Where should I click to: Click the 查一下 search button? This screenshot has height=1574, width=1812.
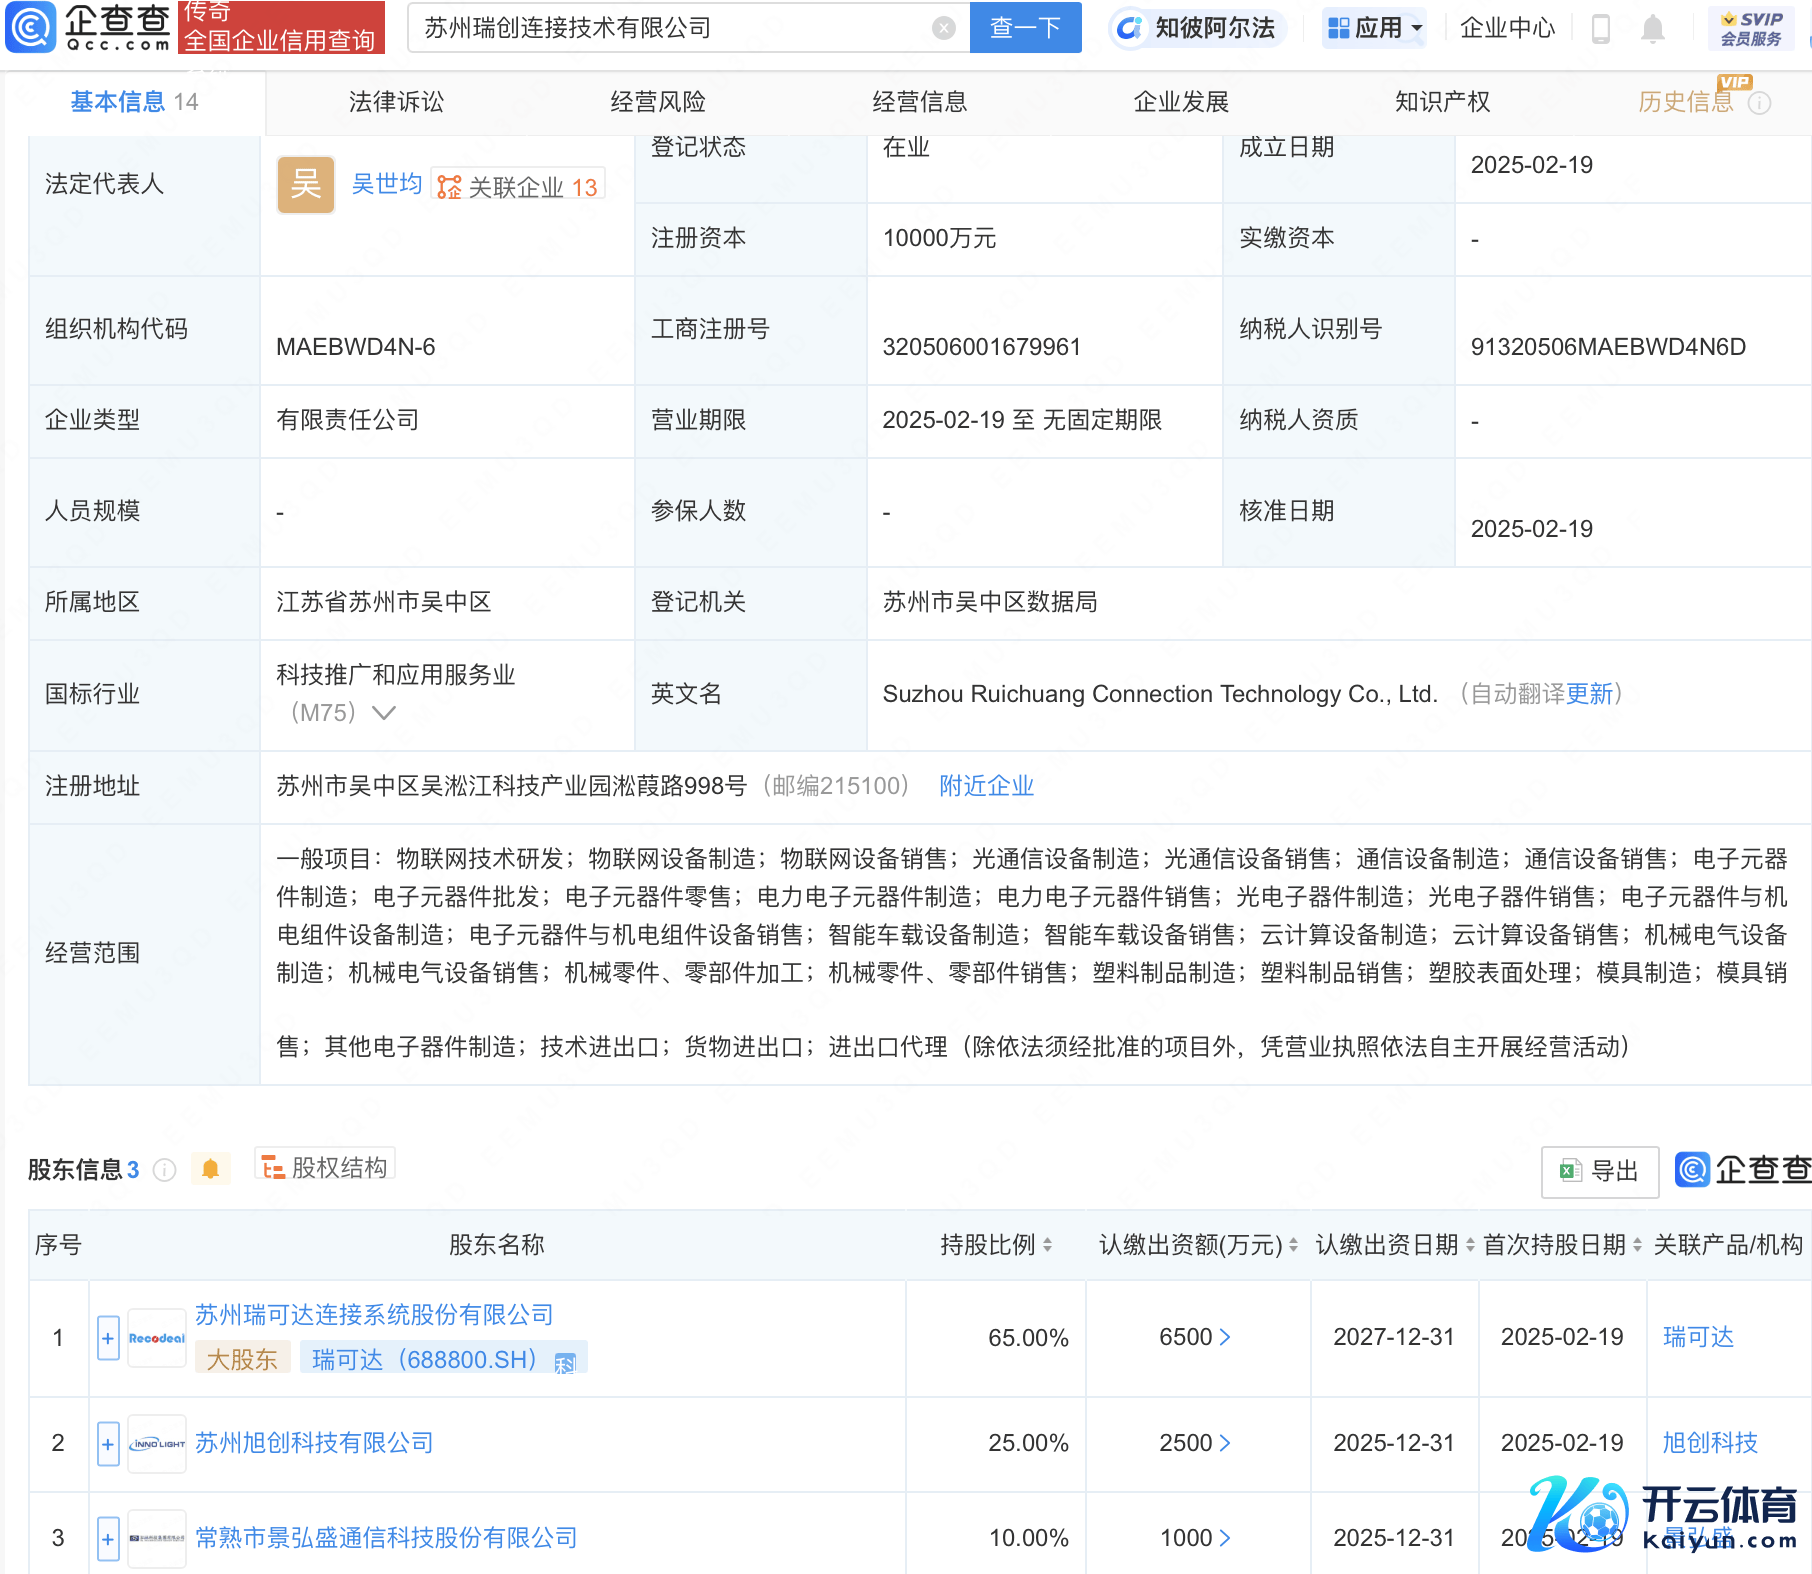1025,28
